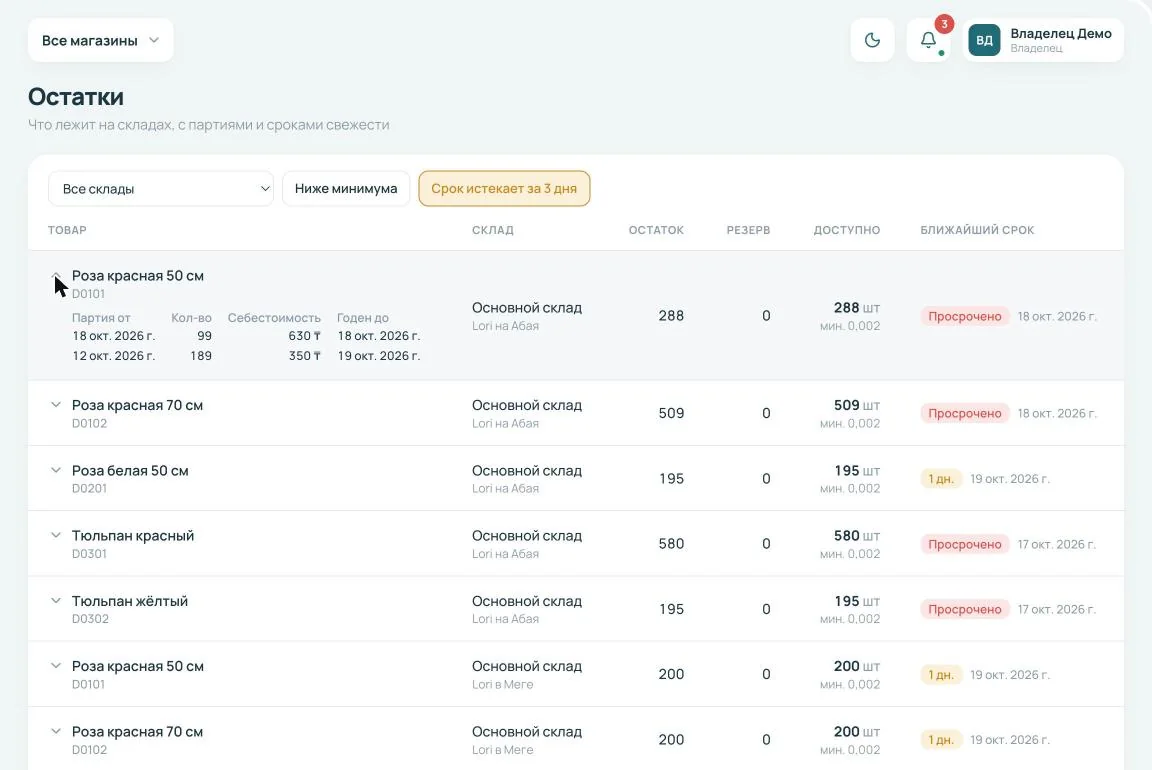Click the D0201 product code
The height and width of the screenshot is (770, 1152).
[x=90, y=489]
